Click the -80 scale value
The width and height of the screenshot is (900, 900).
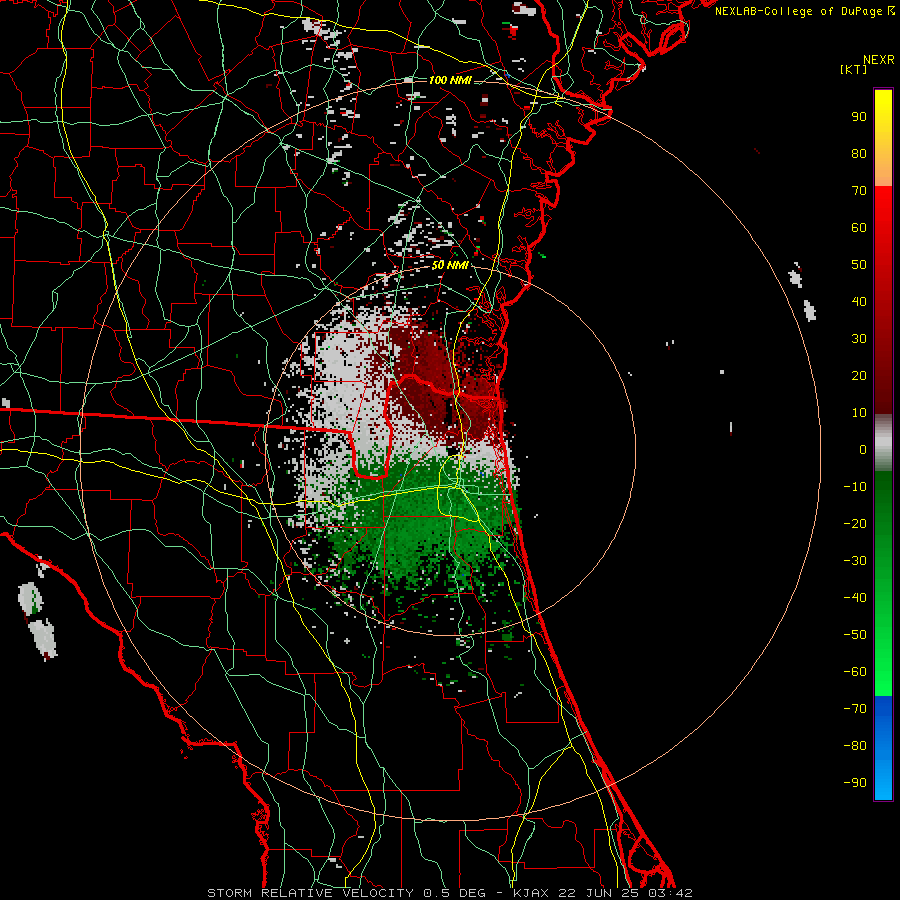click(x=855, y=746)
